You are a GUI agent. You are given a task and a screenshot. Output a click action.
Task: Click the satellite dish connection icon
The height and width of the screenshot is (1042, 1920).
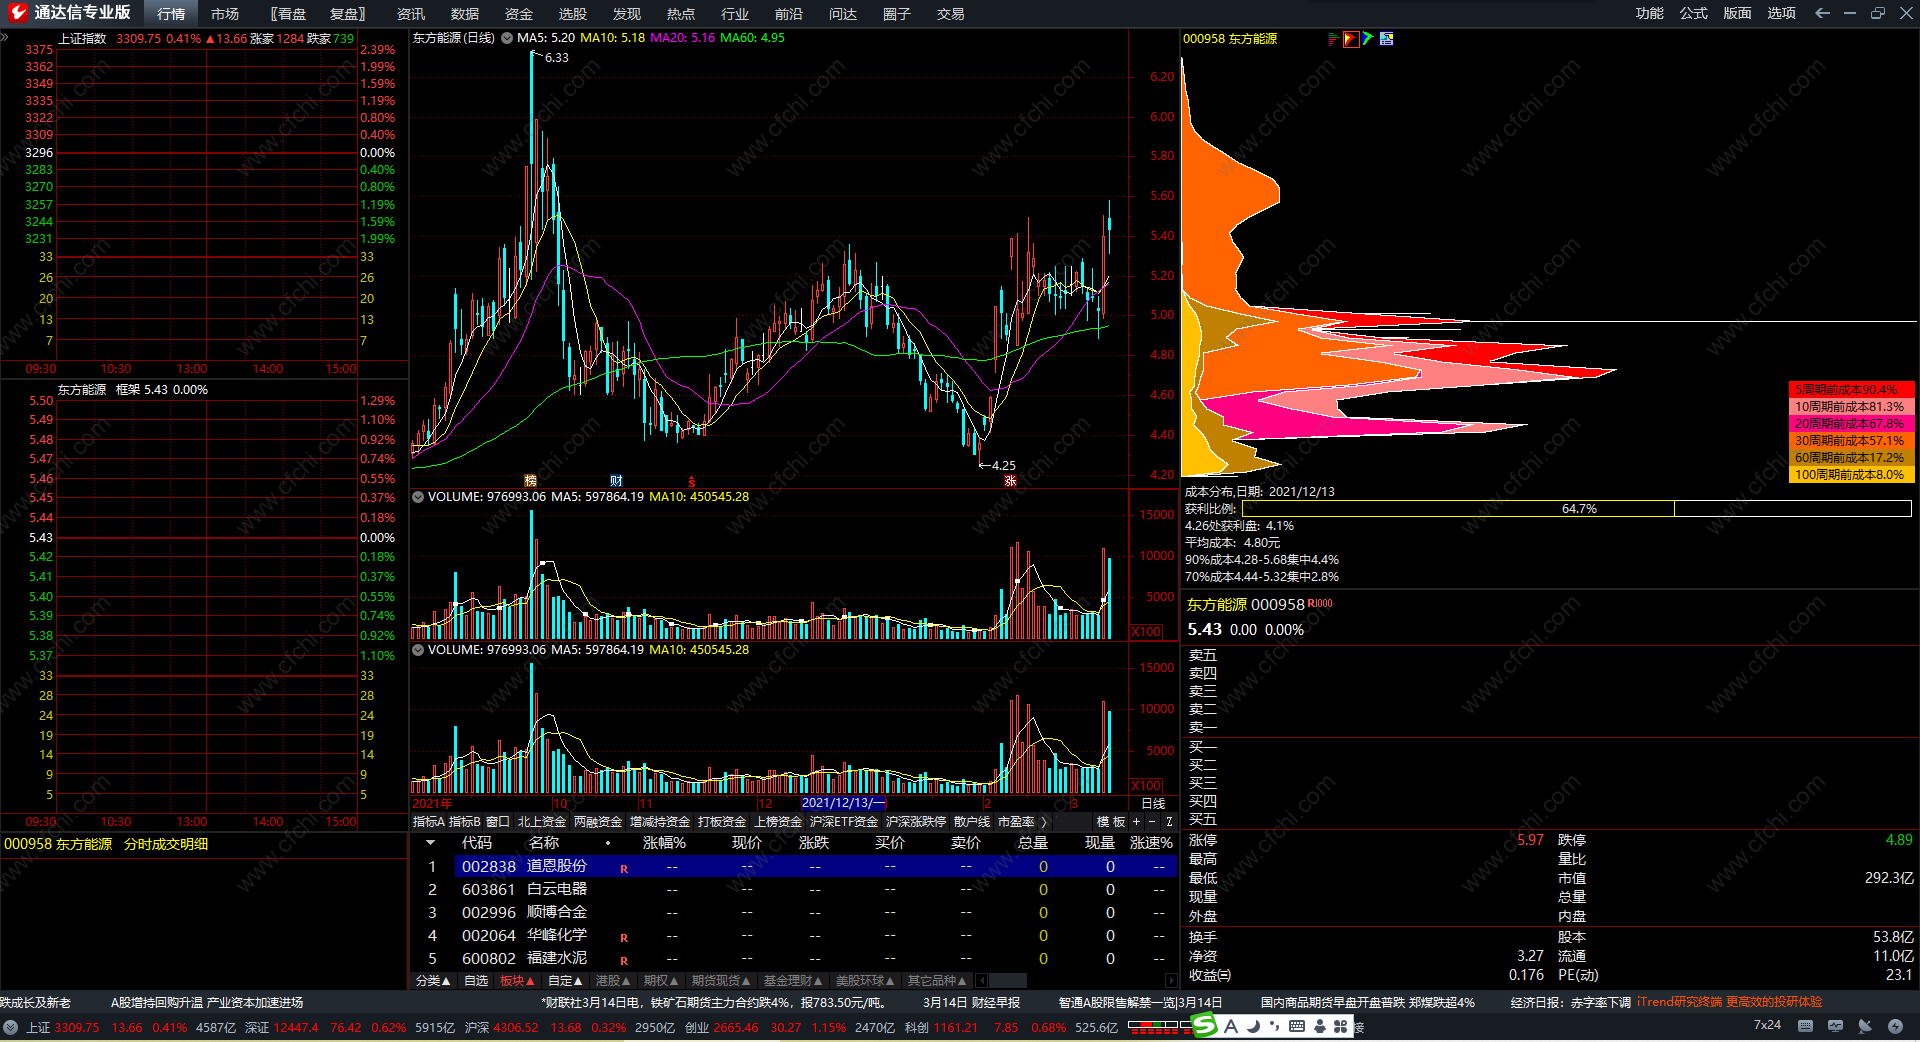pyautogui.click(x=1865, y=1026)
